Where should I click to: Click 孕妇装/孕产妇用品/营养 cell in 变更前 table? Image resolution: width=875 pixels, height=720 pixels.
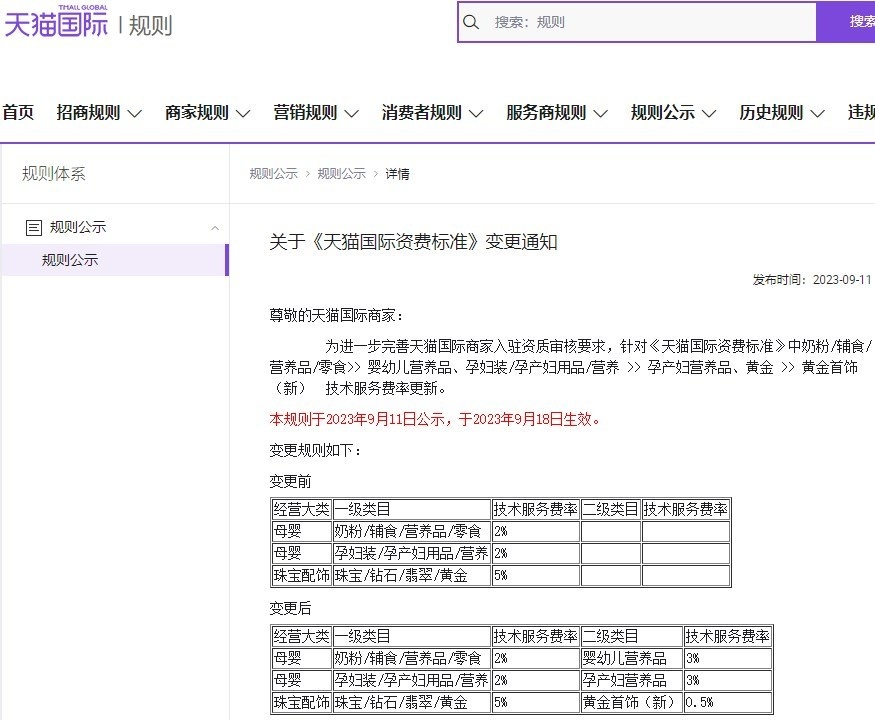412,553
